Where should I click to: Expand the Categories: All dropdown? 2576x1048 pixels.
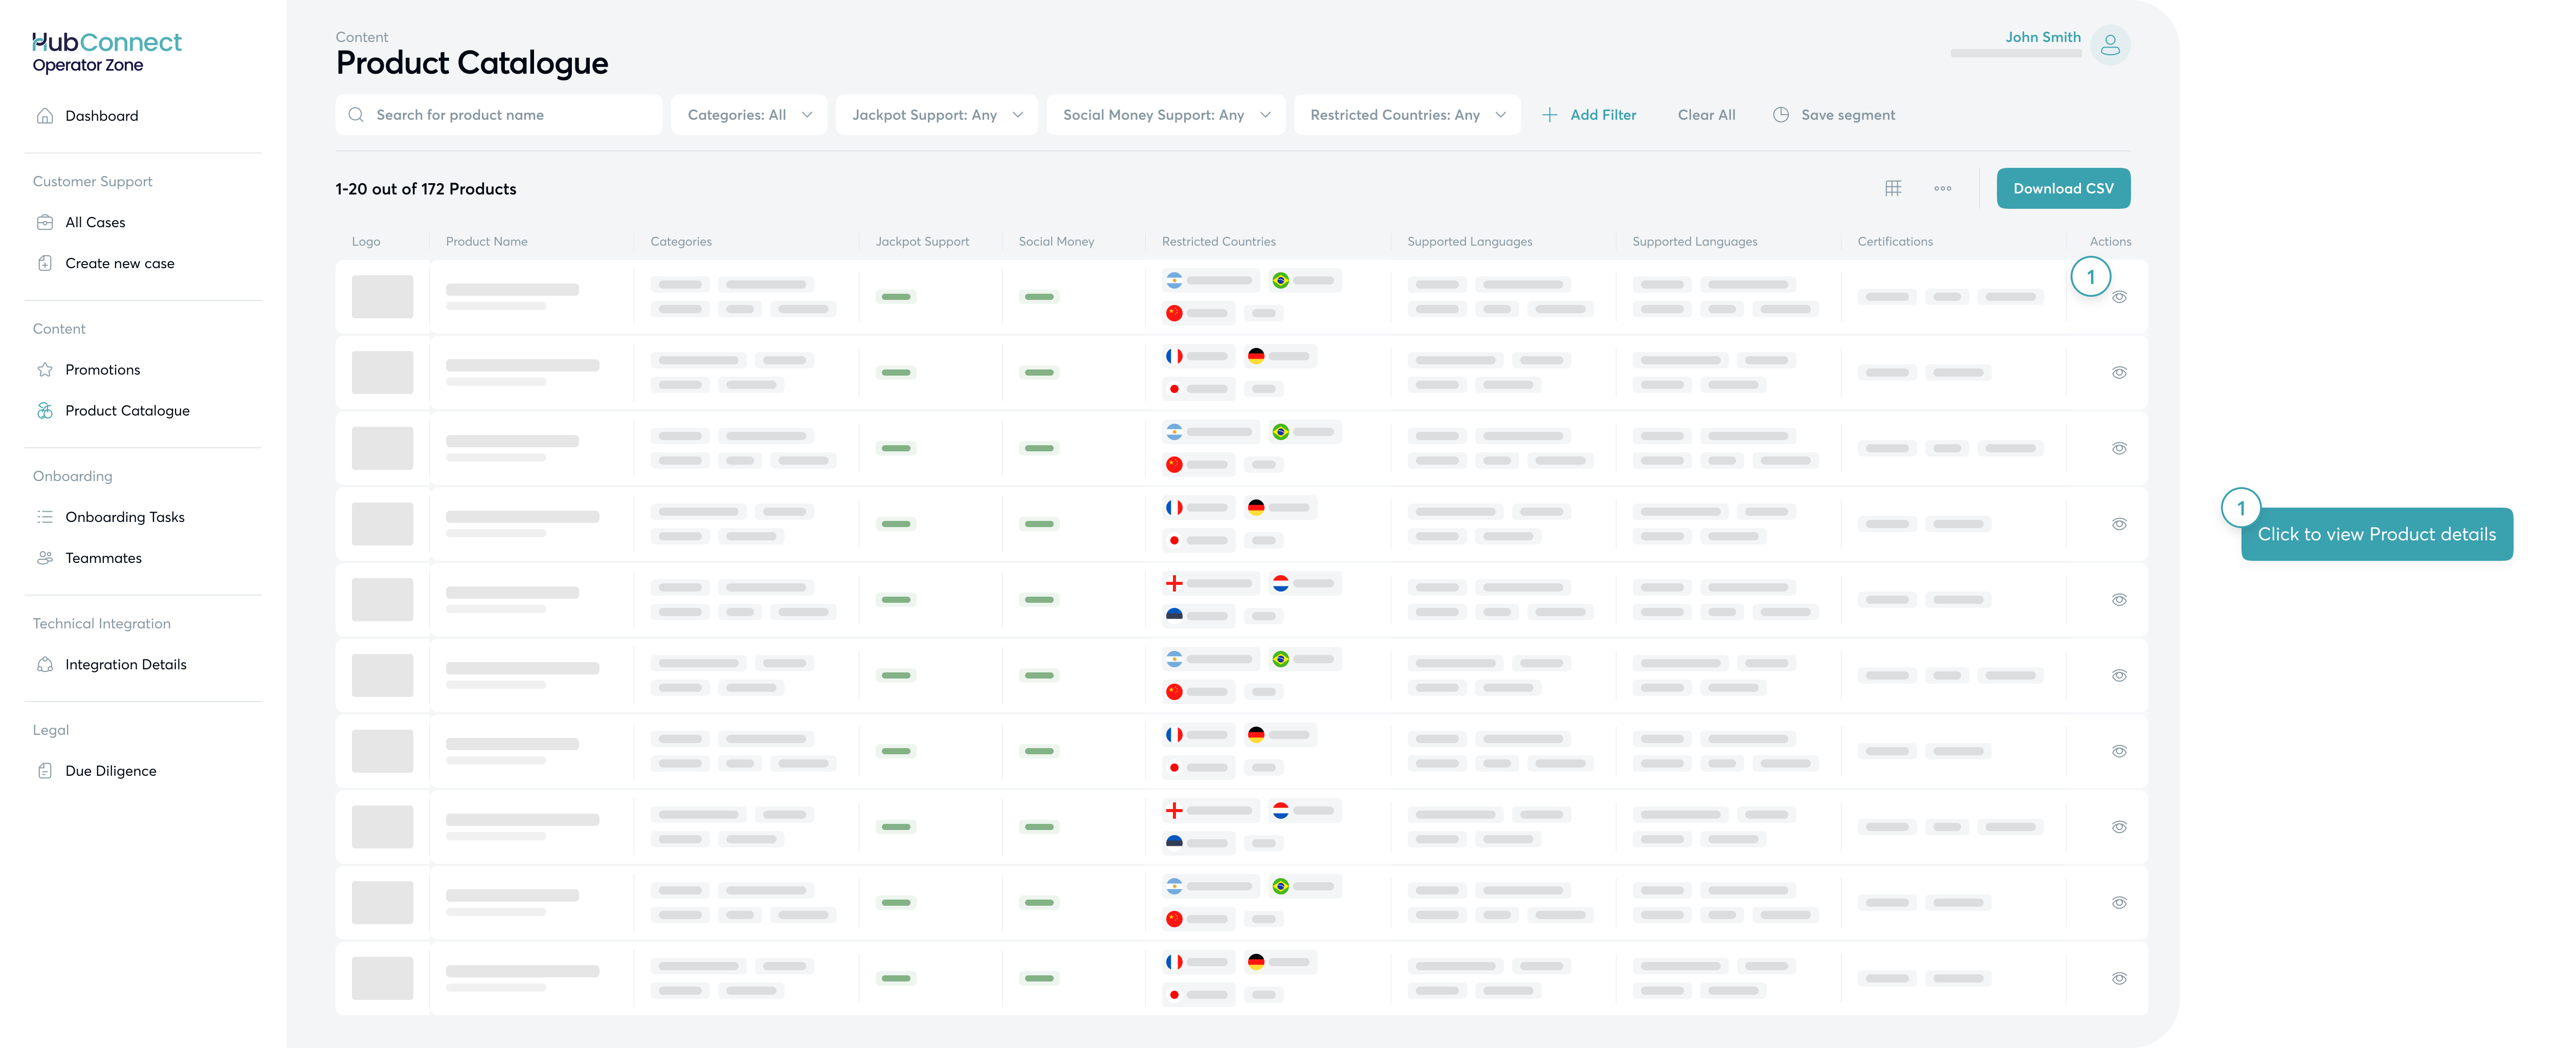pos(748,115)
